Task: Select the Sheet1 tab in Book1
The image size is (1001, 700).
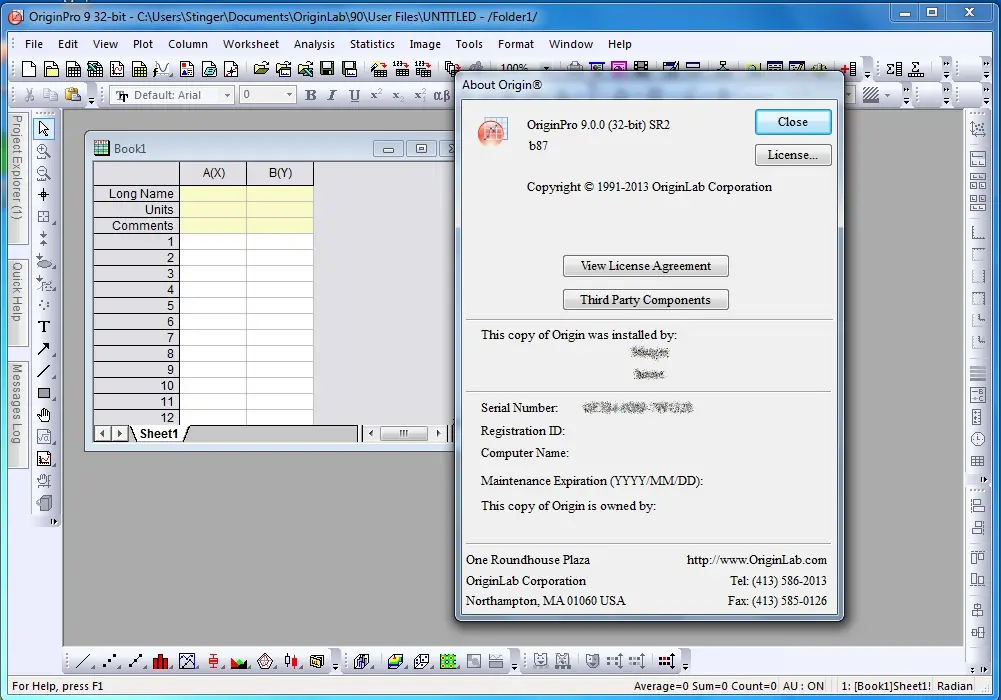Action: tap(159, 434)
